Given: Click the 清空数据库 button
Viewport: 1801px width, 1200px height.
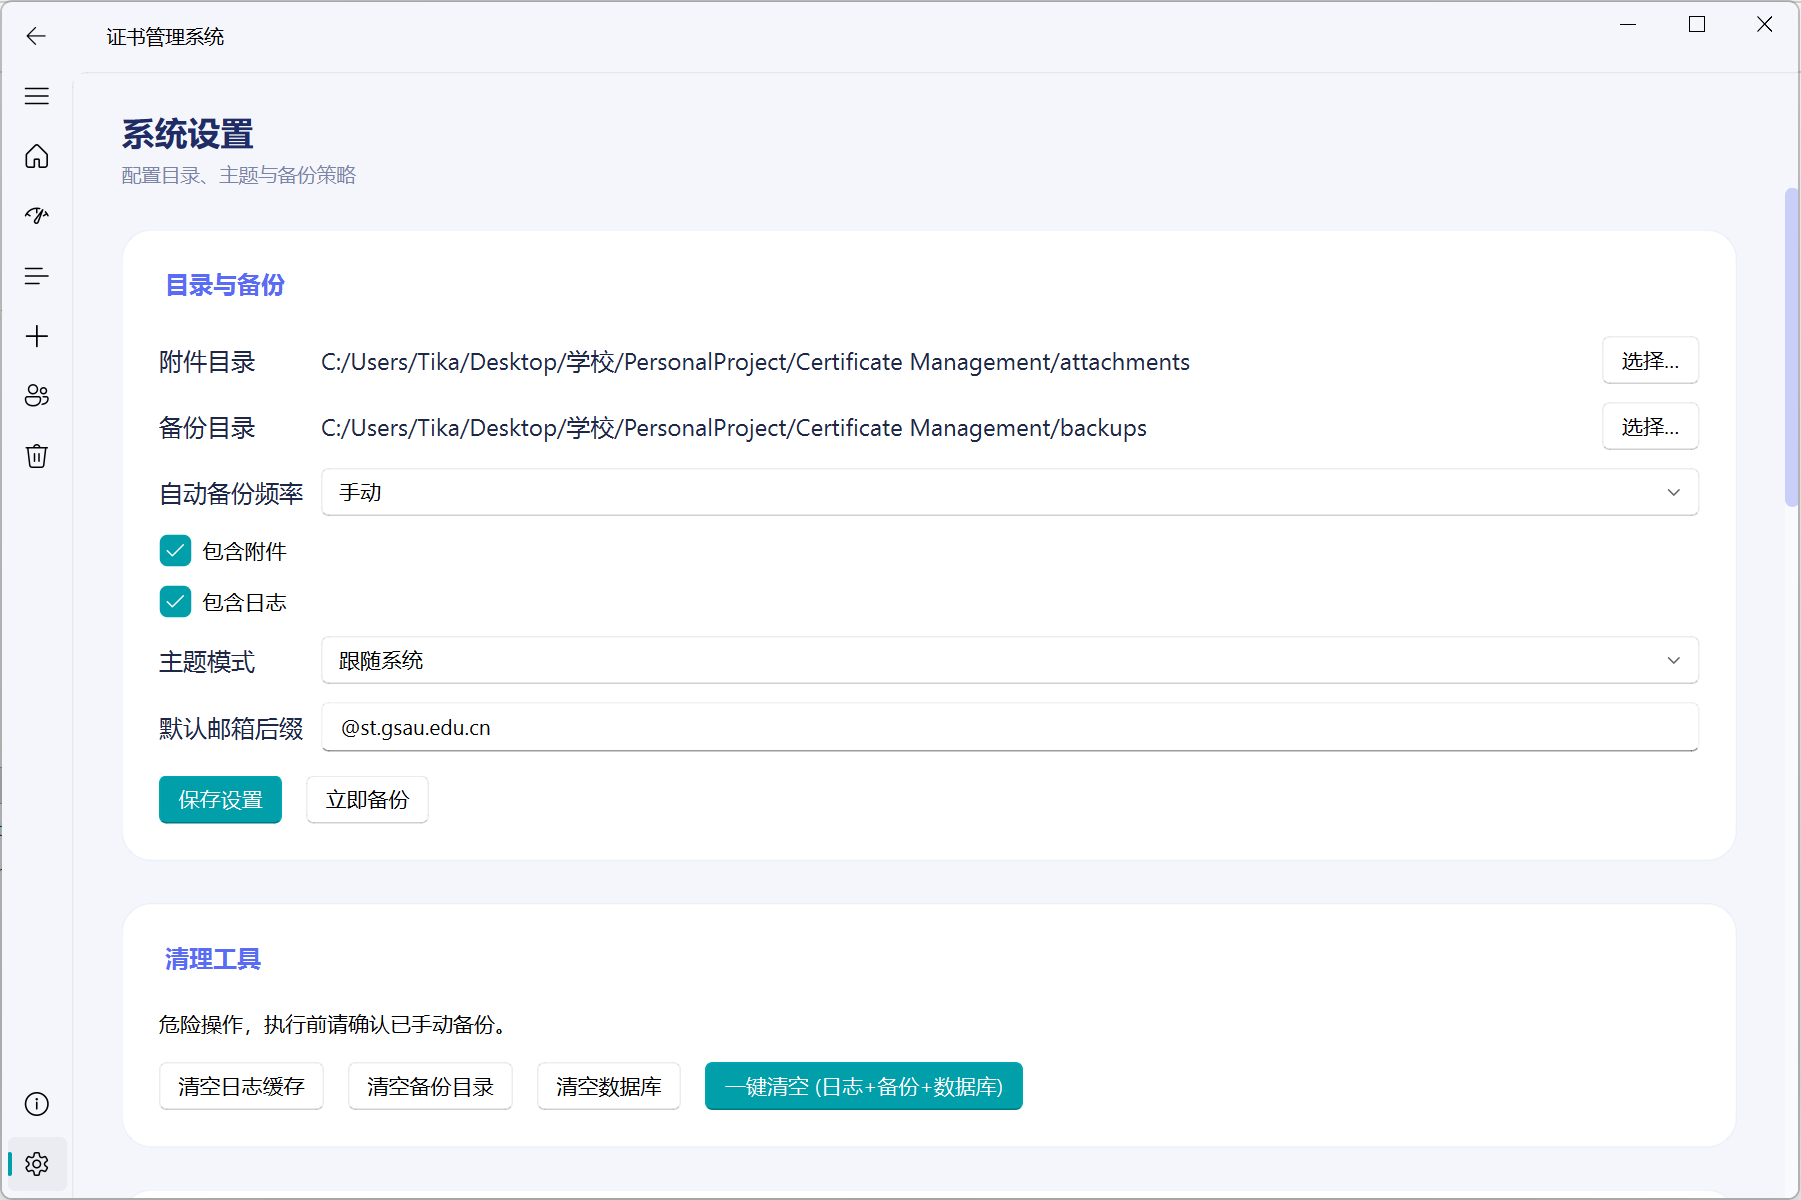Looking at the screenshot, I should 609,1086.
